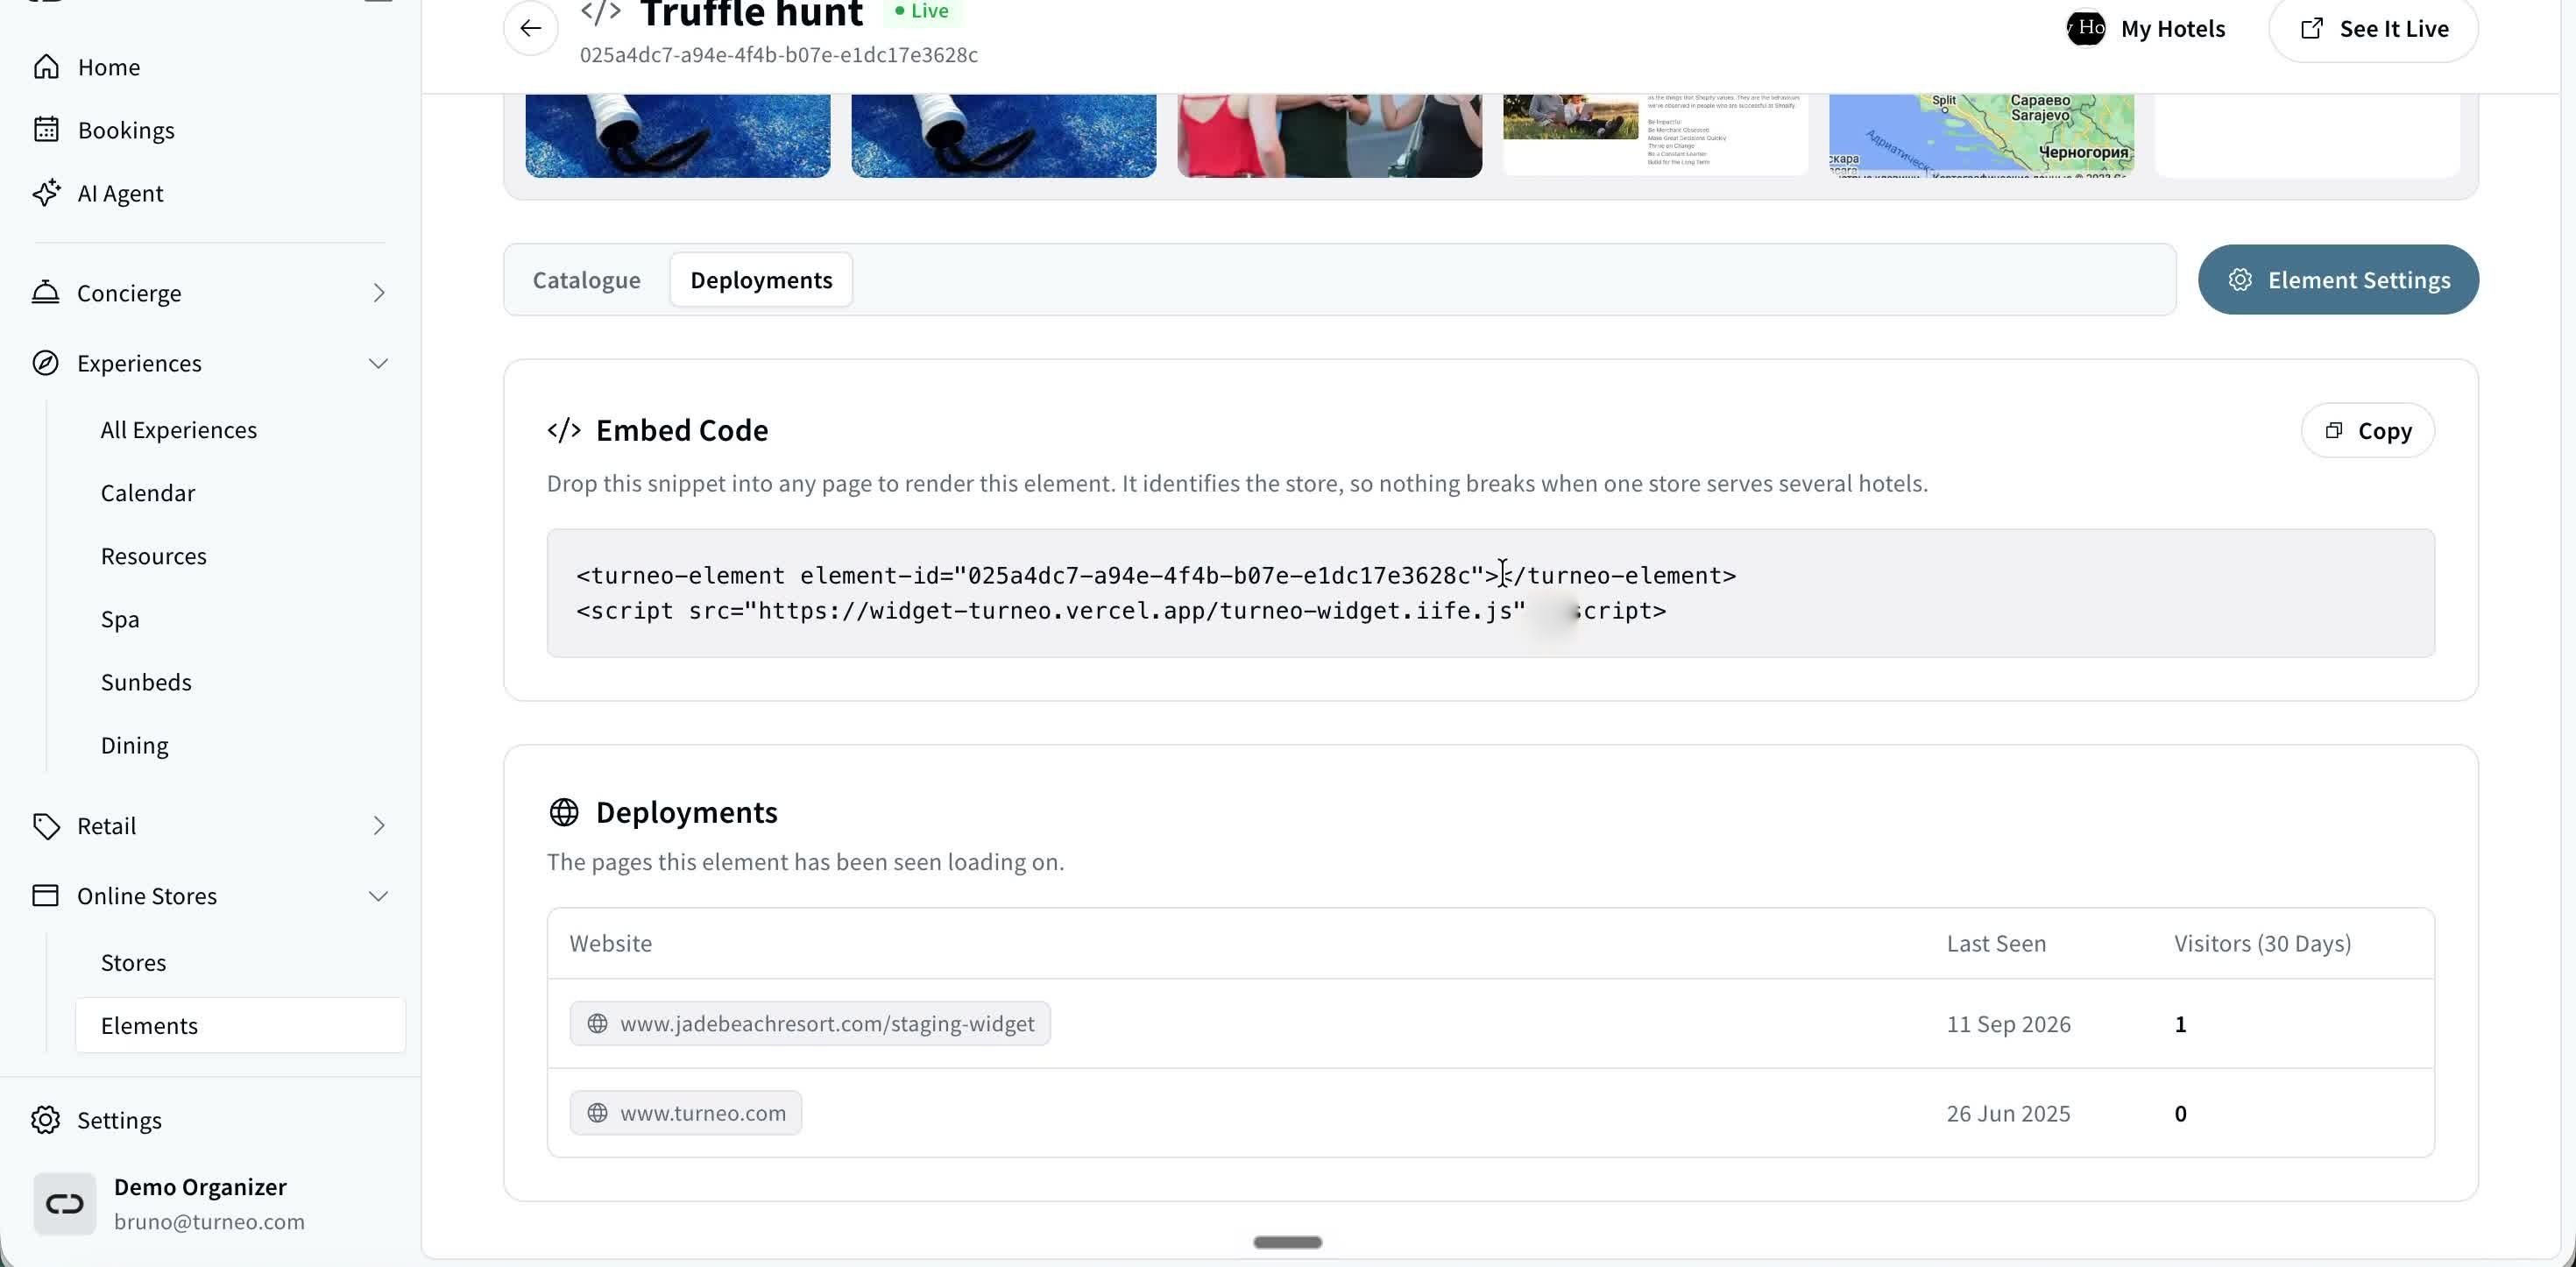
Task: Click the Bookings calendar icon
Action: [46, 130]
